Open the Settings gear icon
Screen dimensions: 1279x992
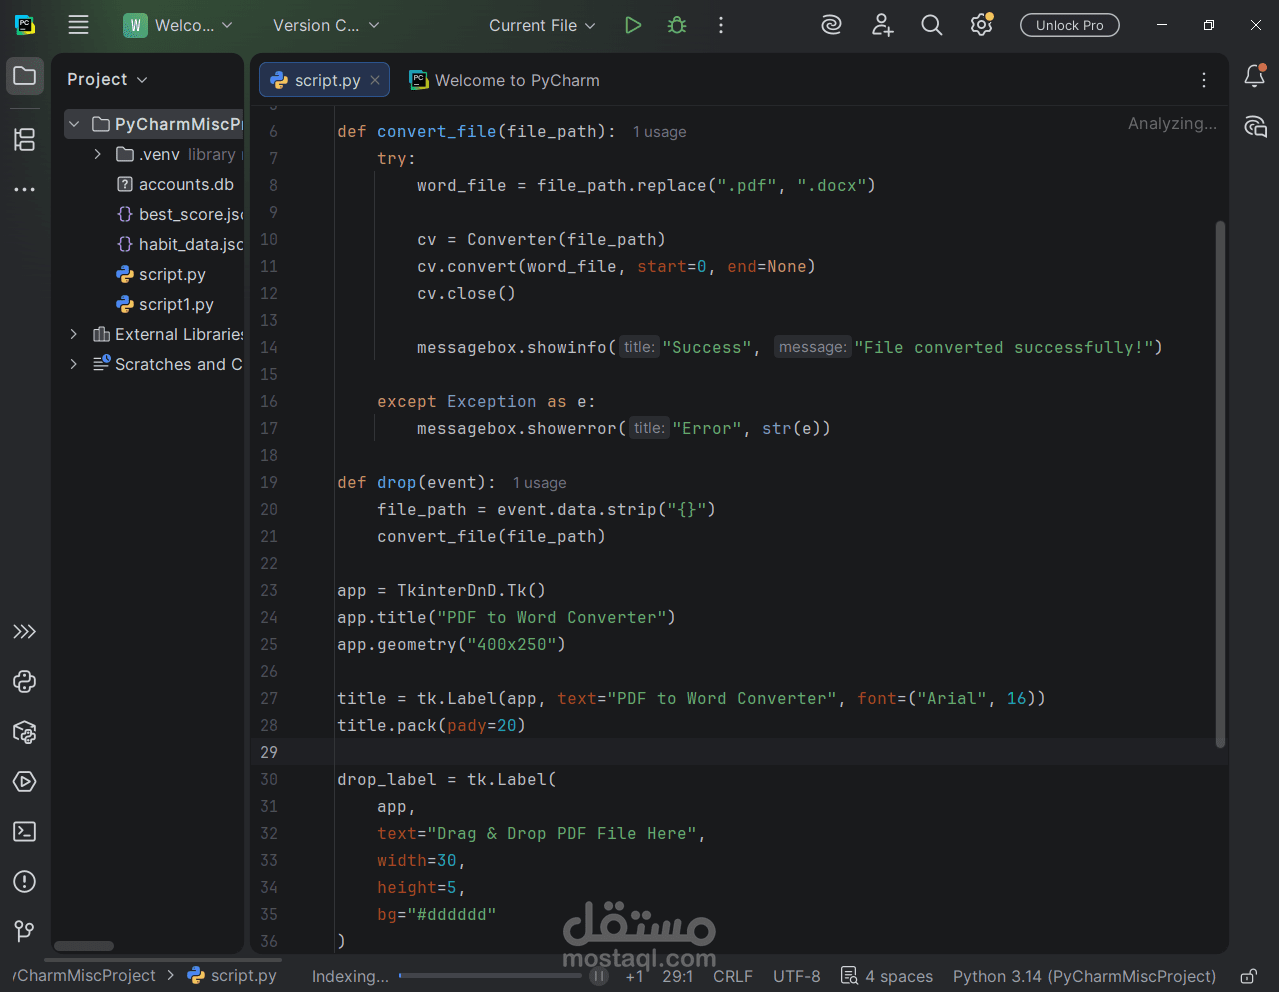(x=981, y=25)
